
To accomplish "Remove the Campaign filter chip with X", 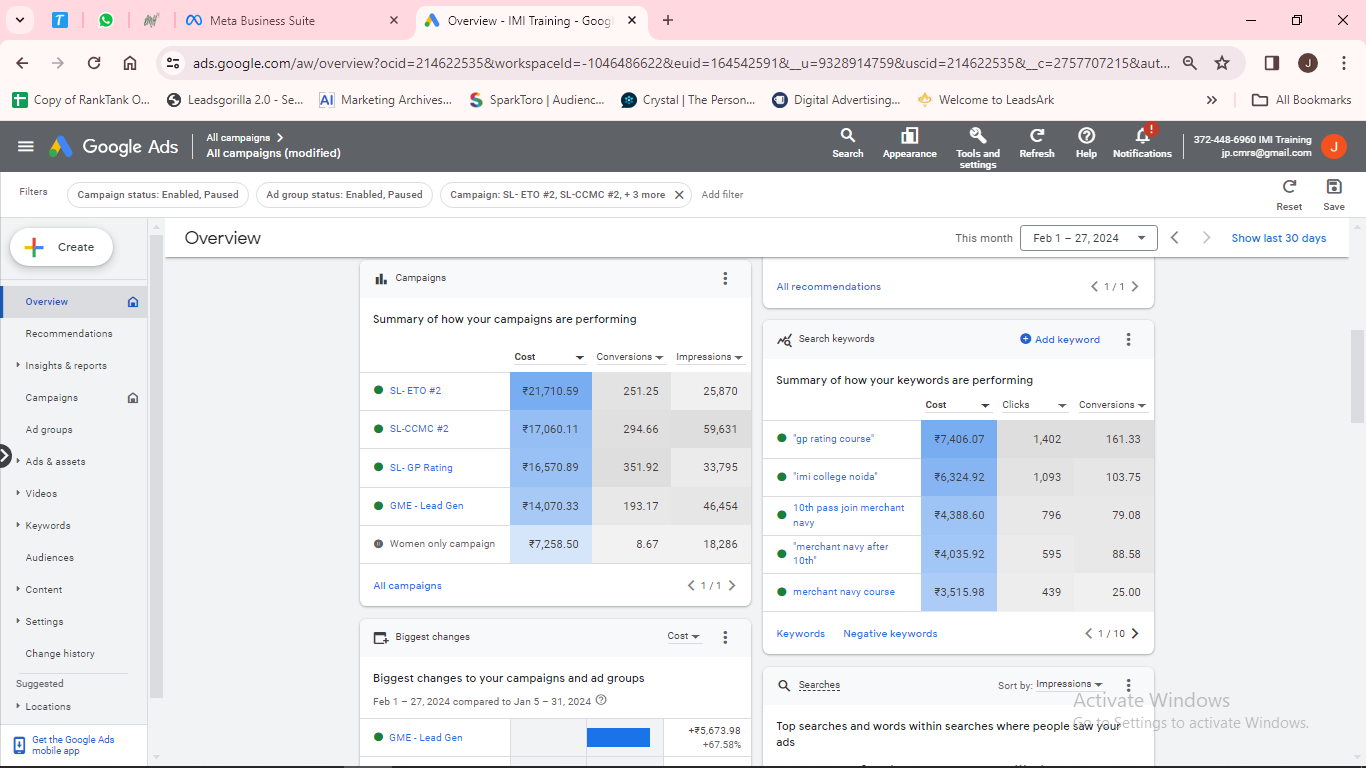I will point(679,195).
